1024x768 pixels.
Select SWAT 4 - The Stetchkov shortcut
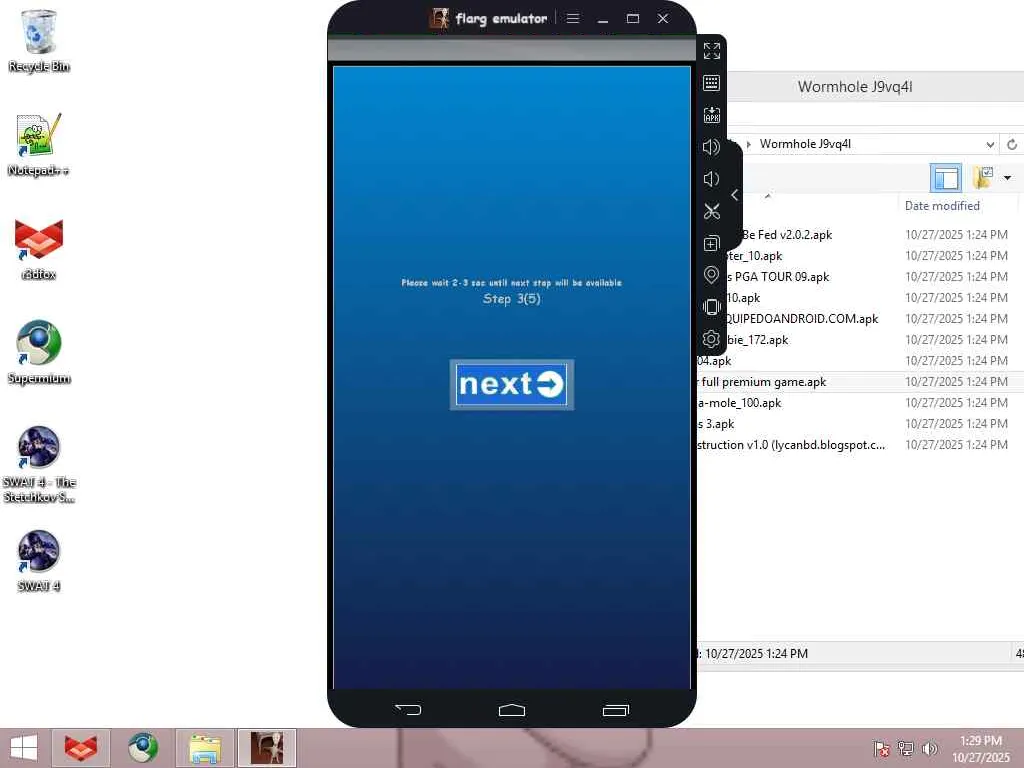coord(39,464)
